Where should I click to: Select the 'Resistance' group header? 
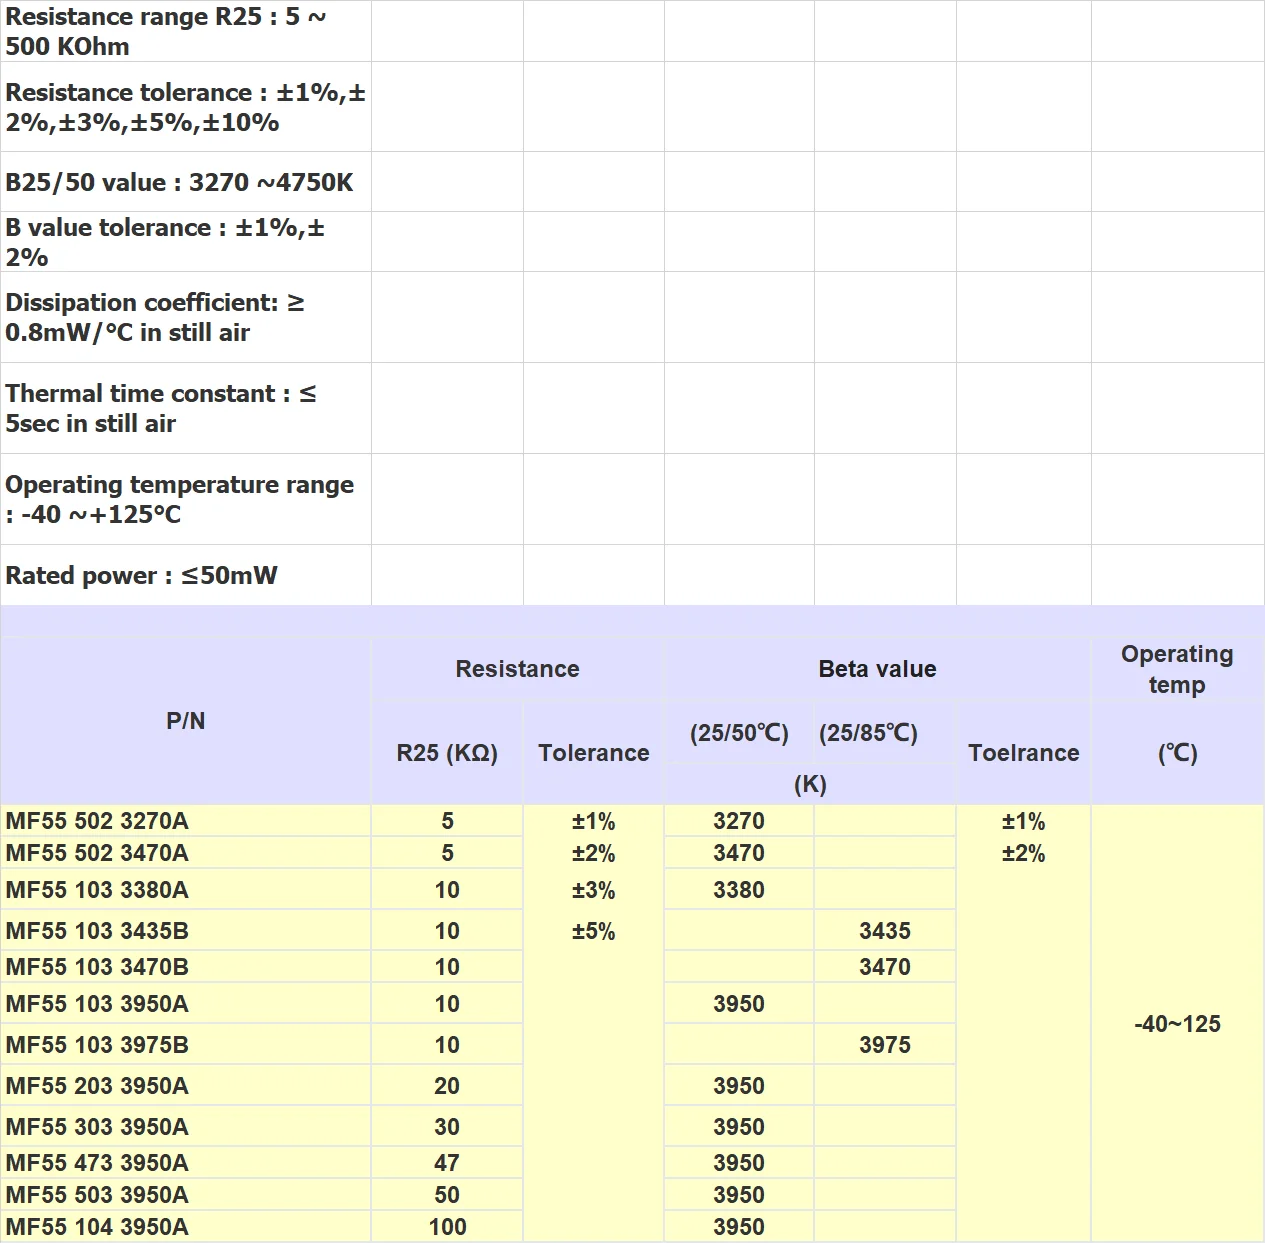pos(517,669)
